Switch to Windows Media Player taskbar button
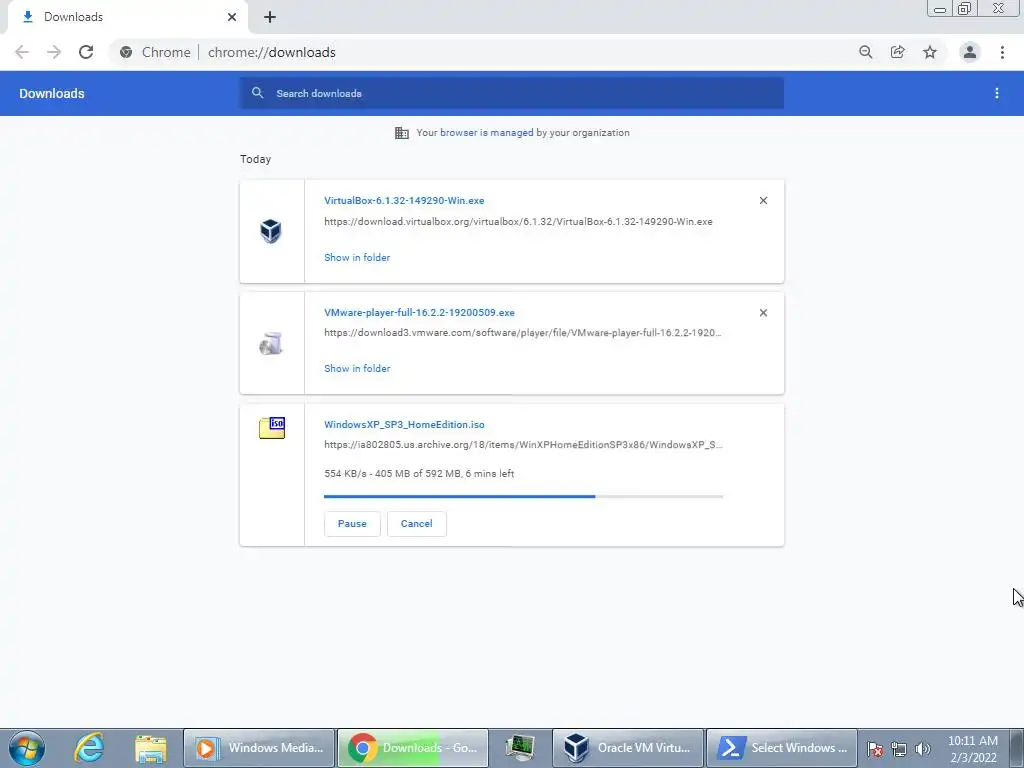Viewport: 1024px width, 768px height. tap(259, 748)
